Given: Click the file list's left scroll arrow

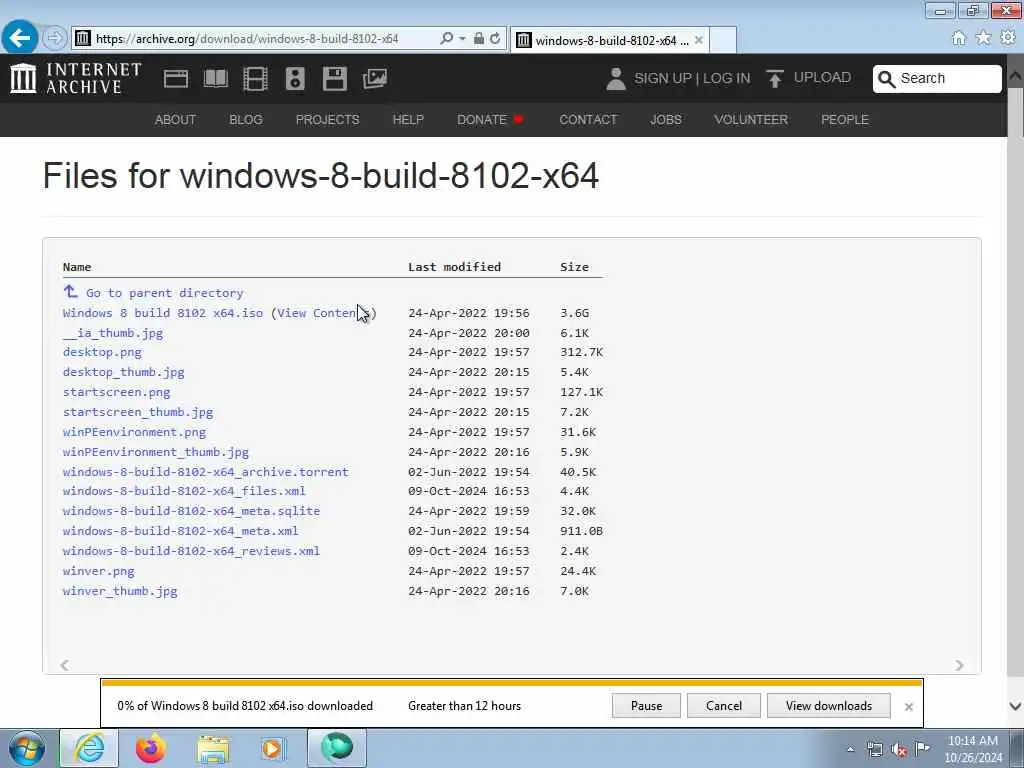Looking at the screenshot, I should [64, 665].
